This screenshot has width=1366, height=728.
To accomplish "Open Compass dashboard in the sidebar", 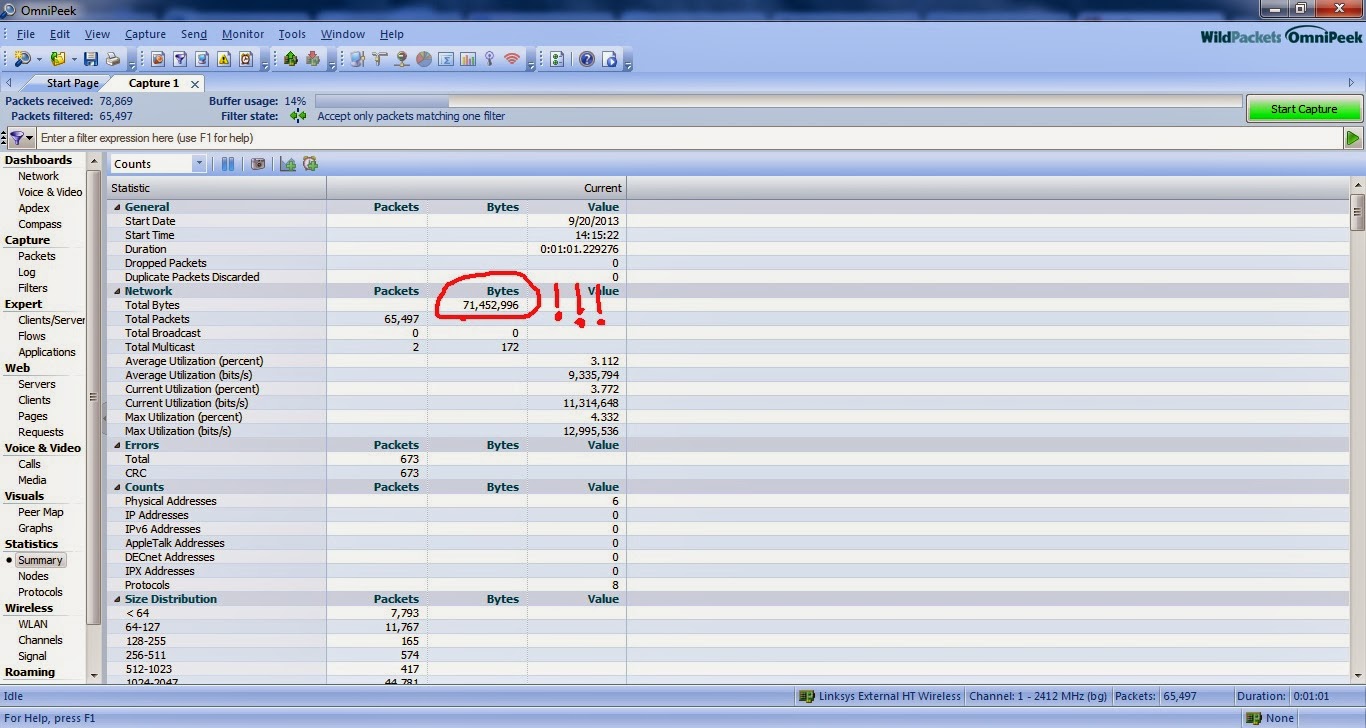I will click(x=40, y=224).
